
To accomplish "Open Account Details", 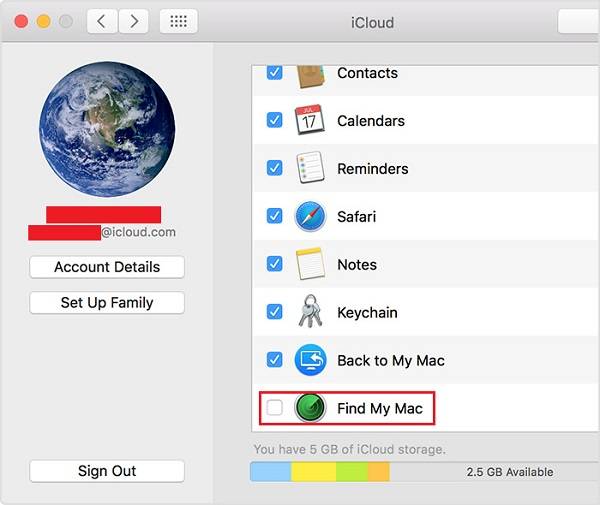I will pyautogui.click(x=107, y=267).
